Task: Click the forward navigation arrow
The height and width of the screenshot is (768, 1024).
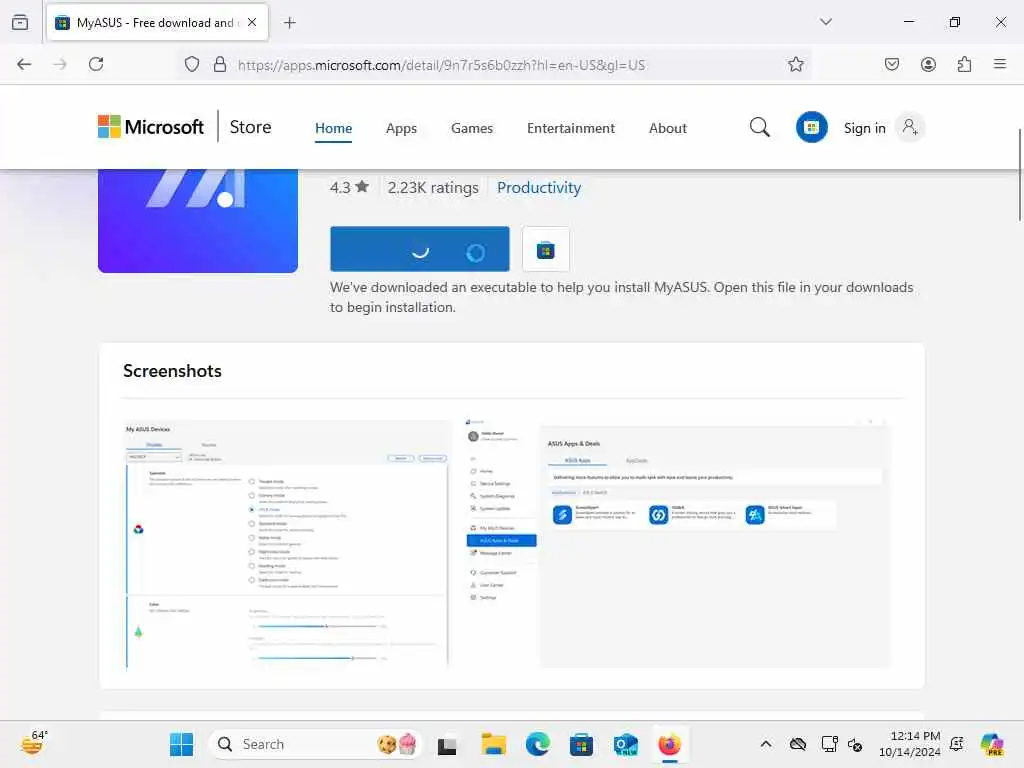Action: [x=60, y=64]
